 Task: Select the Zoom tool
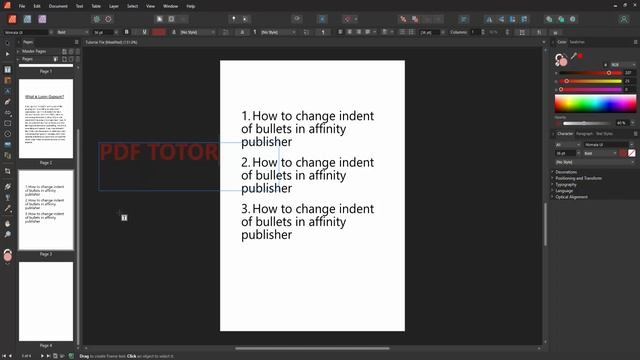coord(7,234)
